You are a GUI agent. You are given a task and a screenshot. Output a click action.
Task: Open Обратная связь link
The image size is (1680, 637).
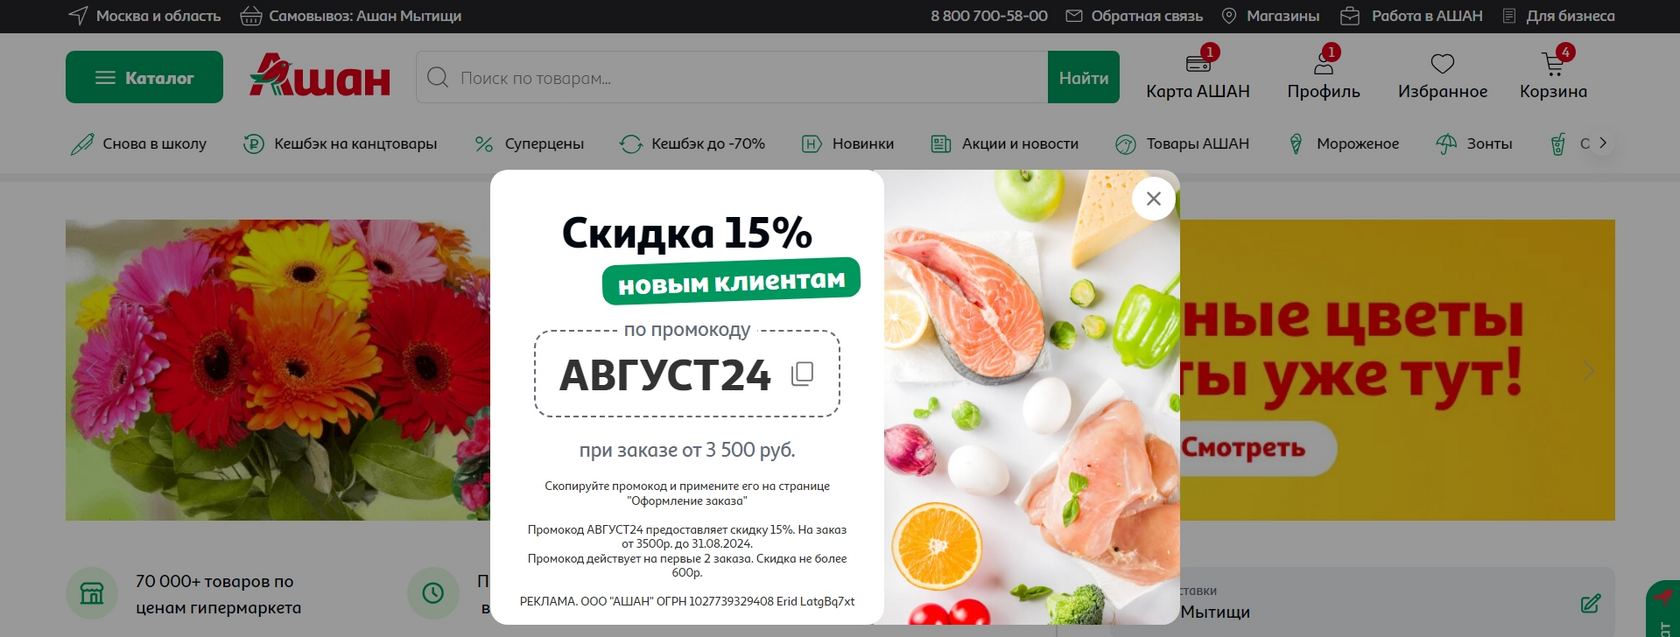tap(1134, 16)
